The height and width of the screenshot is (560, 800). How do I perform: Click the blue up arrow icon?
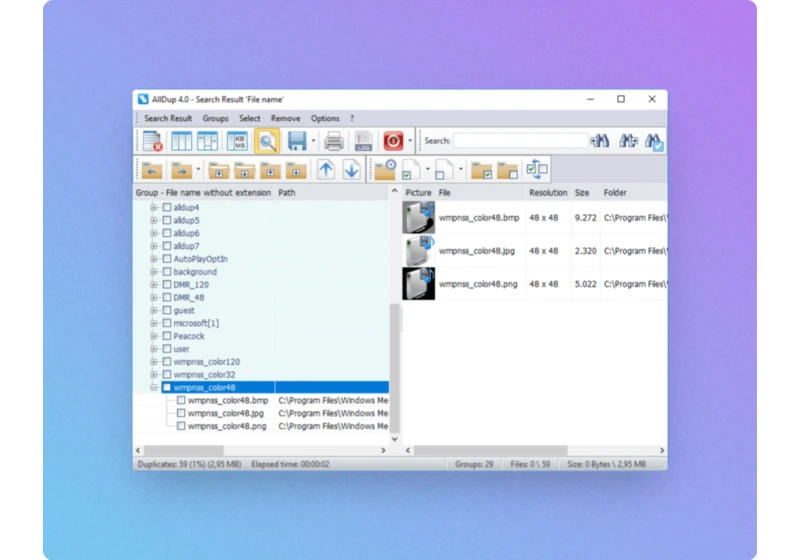[326, 169]
